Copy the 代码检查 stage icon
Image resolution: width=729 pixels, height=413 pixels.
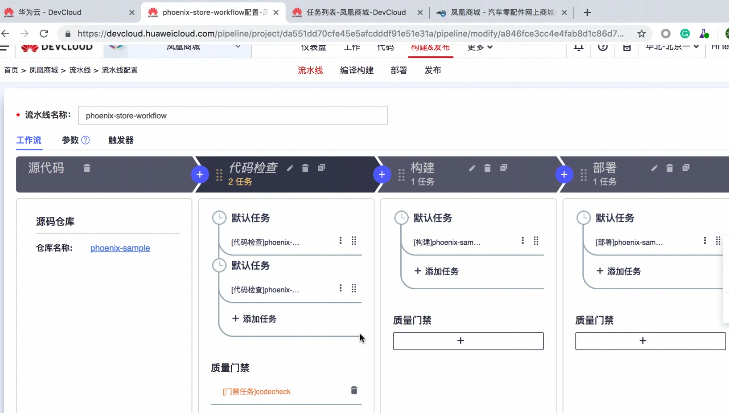tap(321, 167)
